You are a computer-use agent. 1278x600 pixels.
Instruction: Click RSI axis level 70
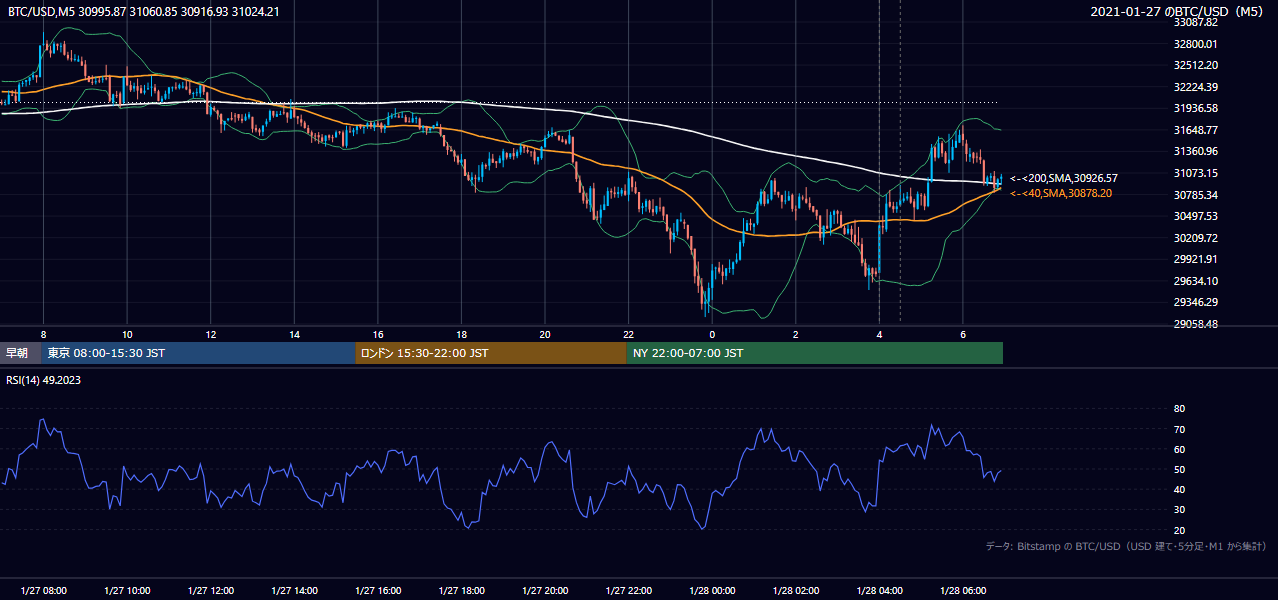1180,429
